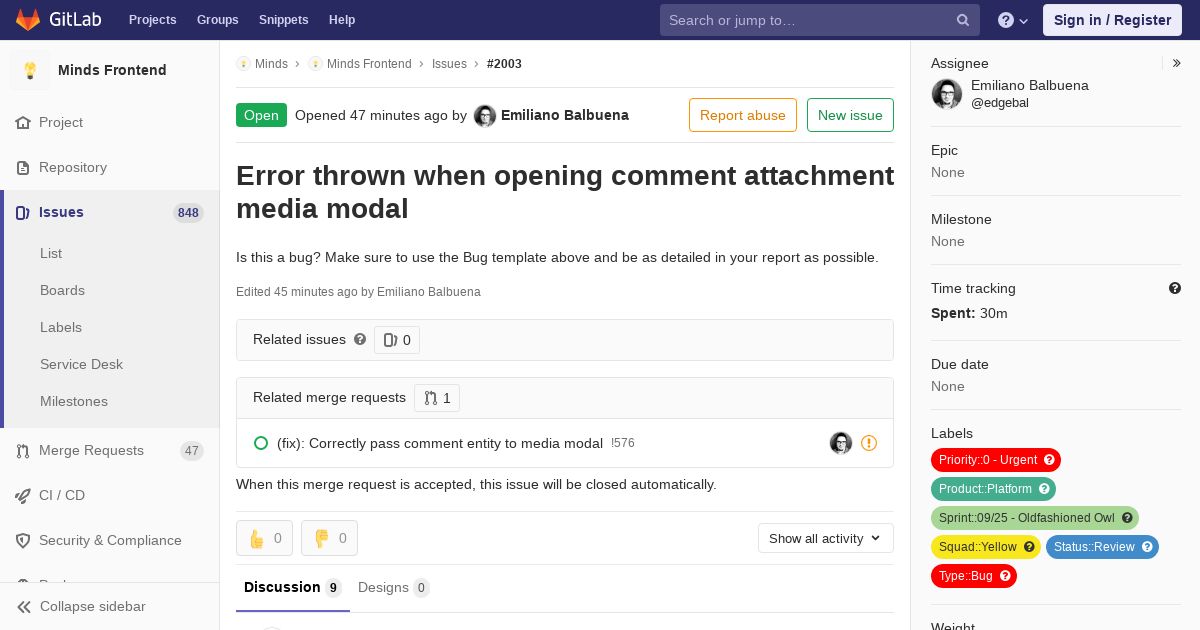Click the CI / CD rocket icon
This screenshot has width=1200, height=630.
point(23,495)
